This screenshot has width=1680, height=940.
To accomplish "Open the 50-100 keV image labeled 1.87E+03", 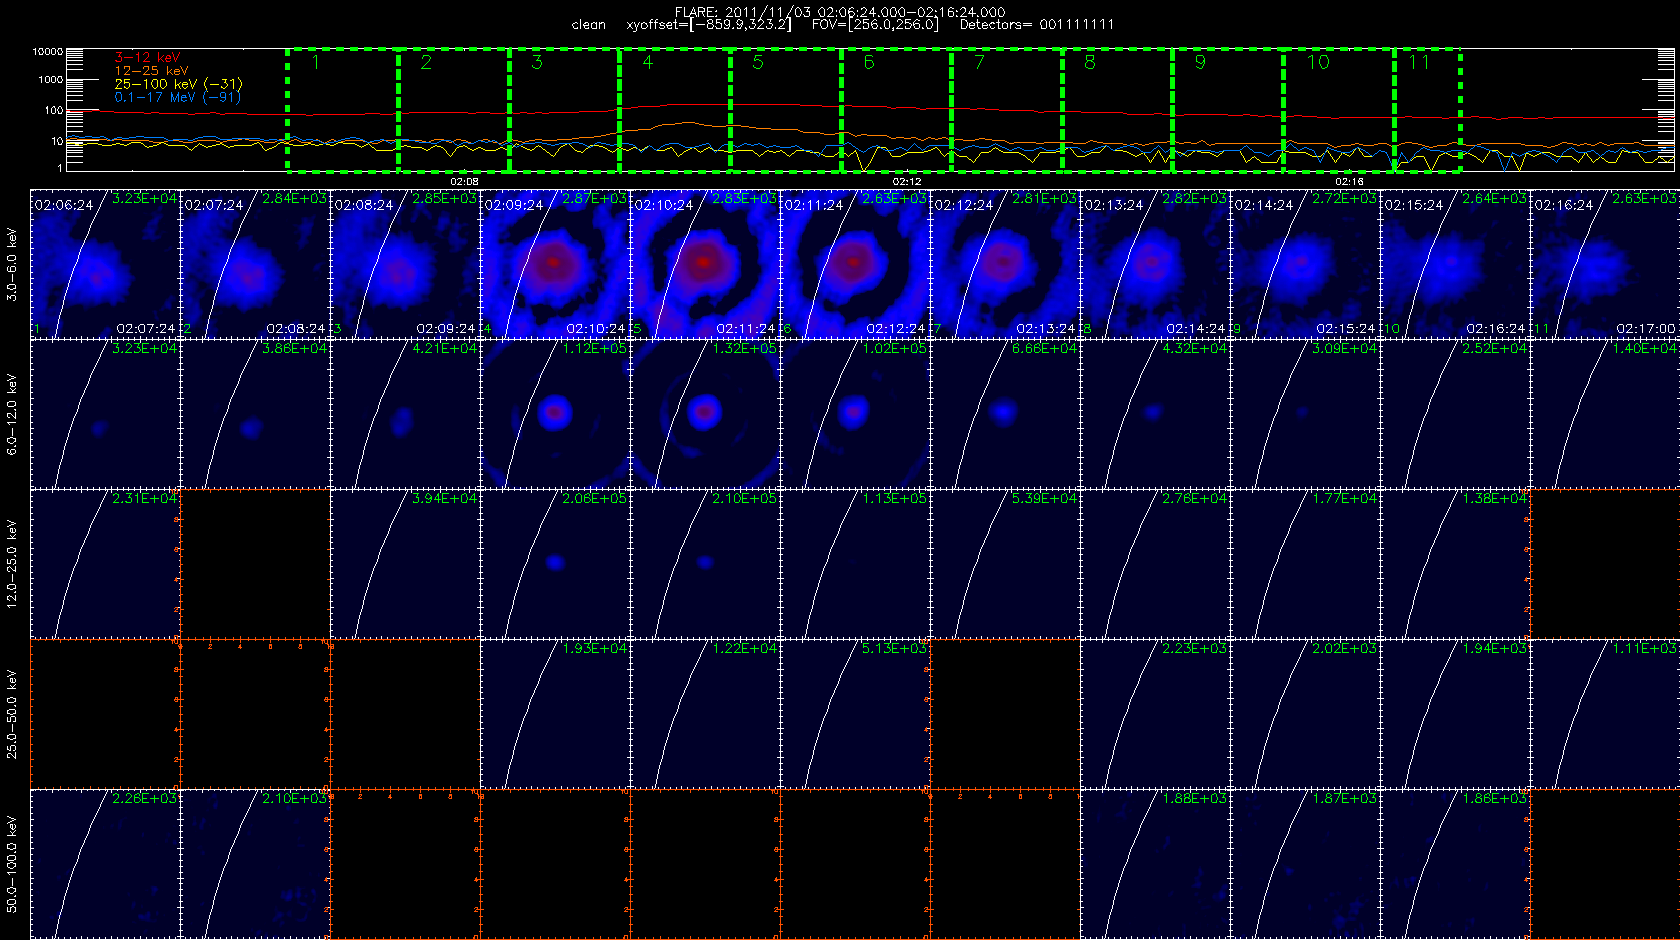I will coord(1305,863).
